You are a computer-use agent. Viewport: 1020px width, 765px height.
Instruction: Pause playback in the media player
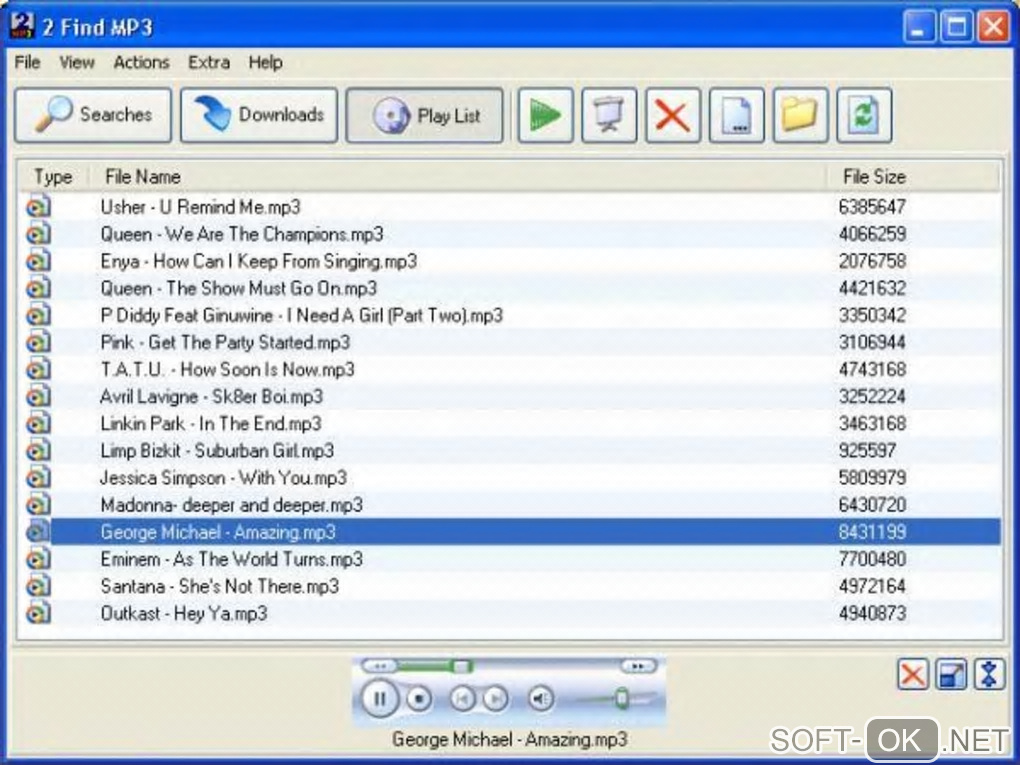coord(379,699)
